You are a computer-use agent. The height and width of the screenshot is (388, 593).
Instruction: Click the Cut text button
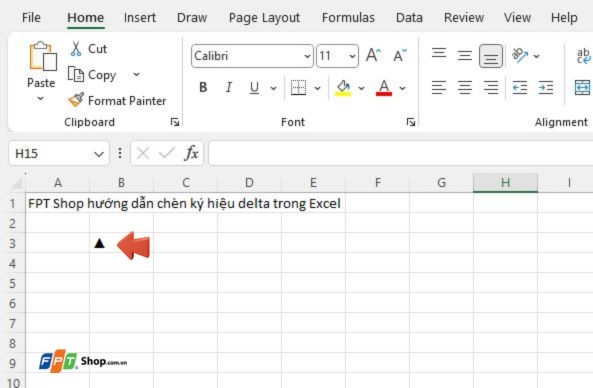(x=97, y=49)
